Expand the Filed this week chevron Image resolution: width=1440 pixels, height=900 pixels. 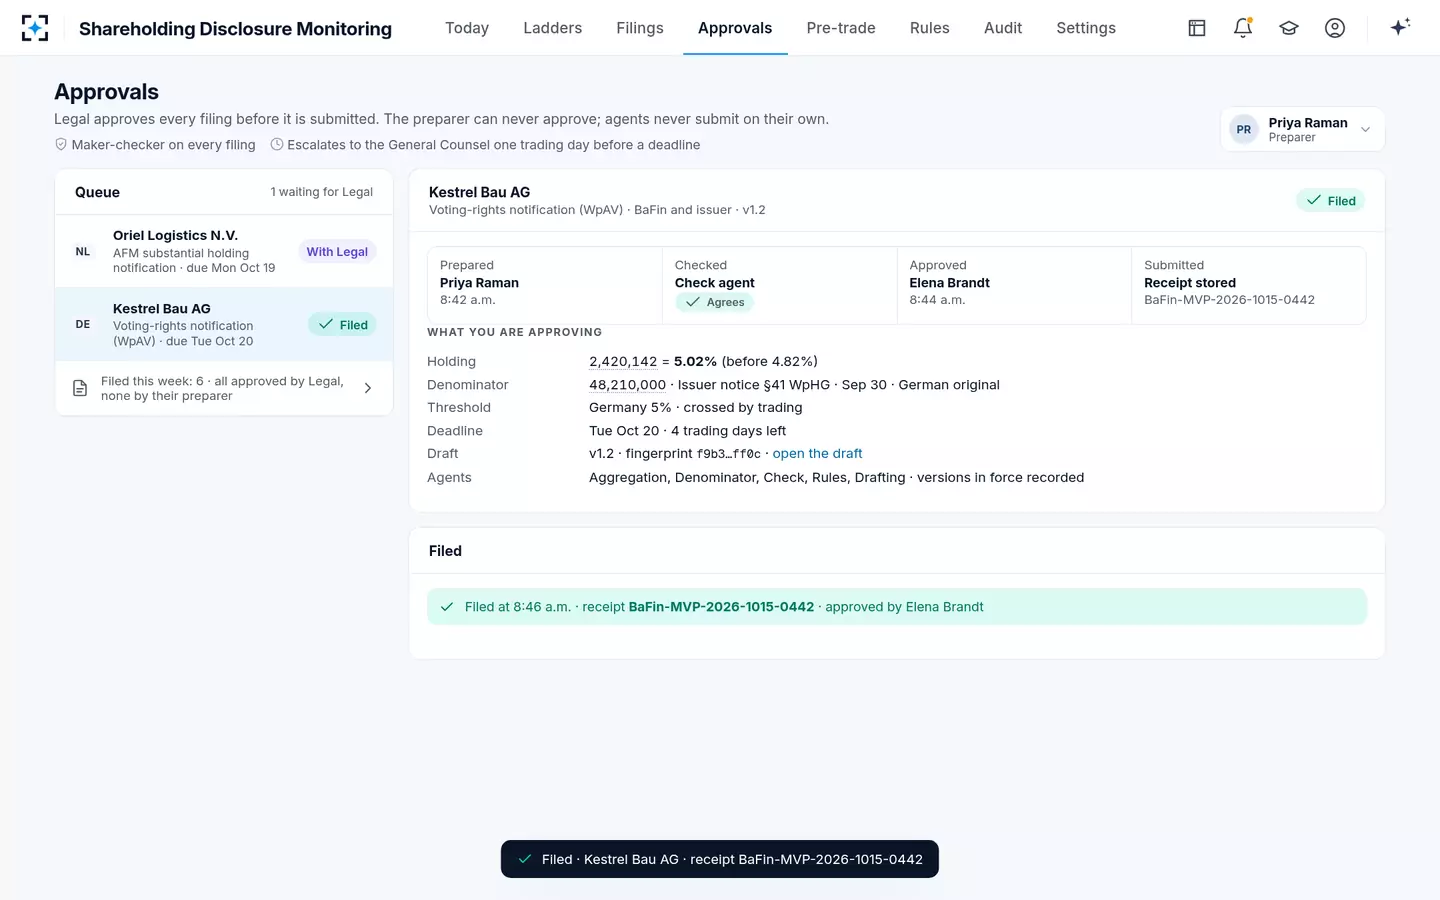click(x=368, y=388)
